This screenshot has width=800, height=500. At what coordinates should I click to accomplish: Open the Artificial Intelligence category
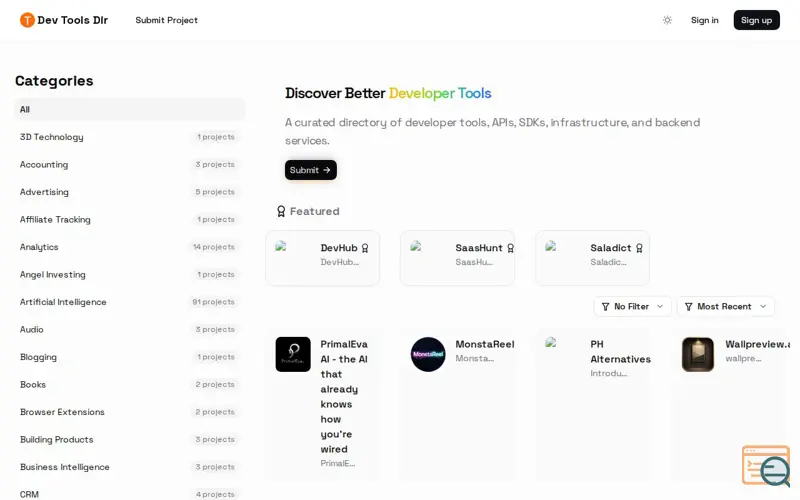tap(130, 302)
